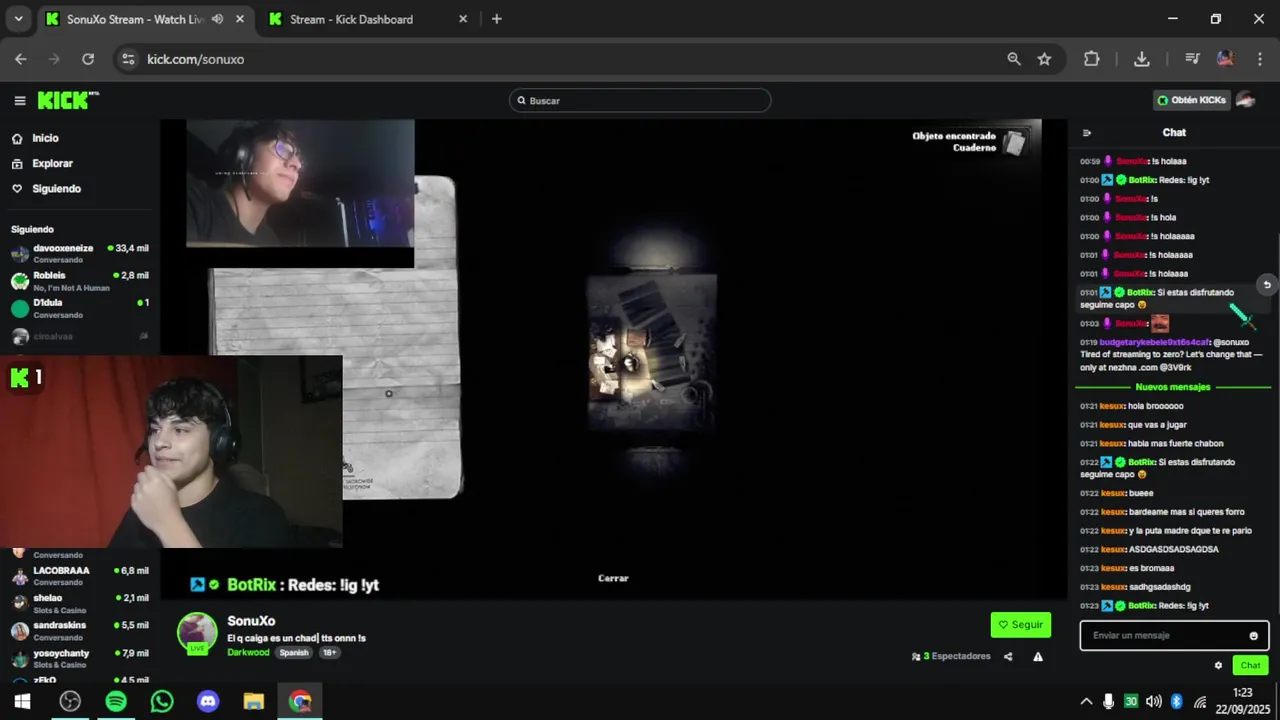
Task: Click BotRix username in top chat message
Action: click(1141, 180)
